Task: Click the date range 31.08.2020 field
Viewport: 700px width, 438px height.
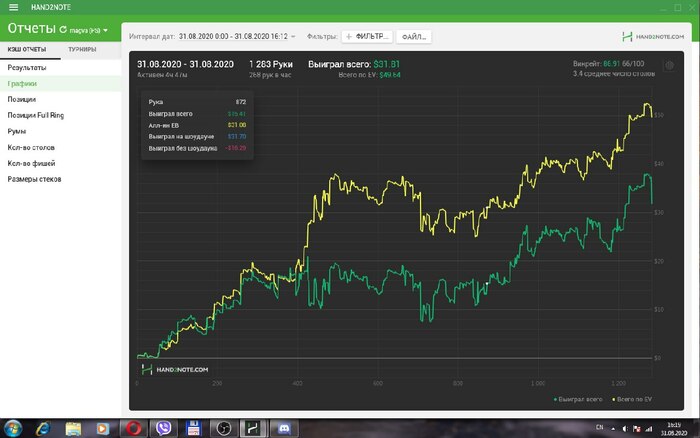Action: tap(233, 37)
